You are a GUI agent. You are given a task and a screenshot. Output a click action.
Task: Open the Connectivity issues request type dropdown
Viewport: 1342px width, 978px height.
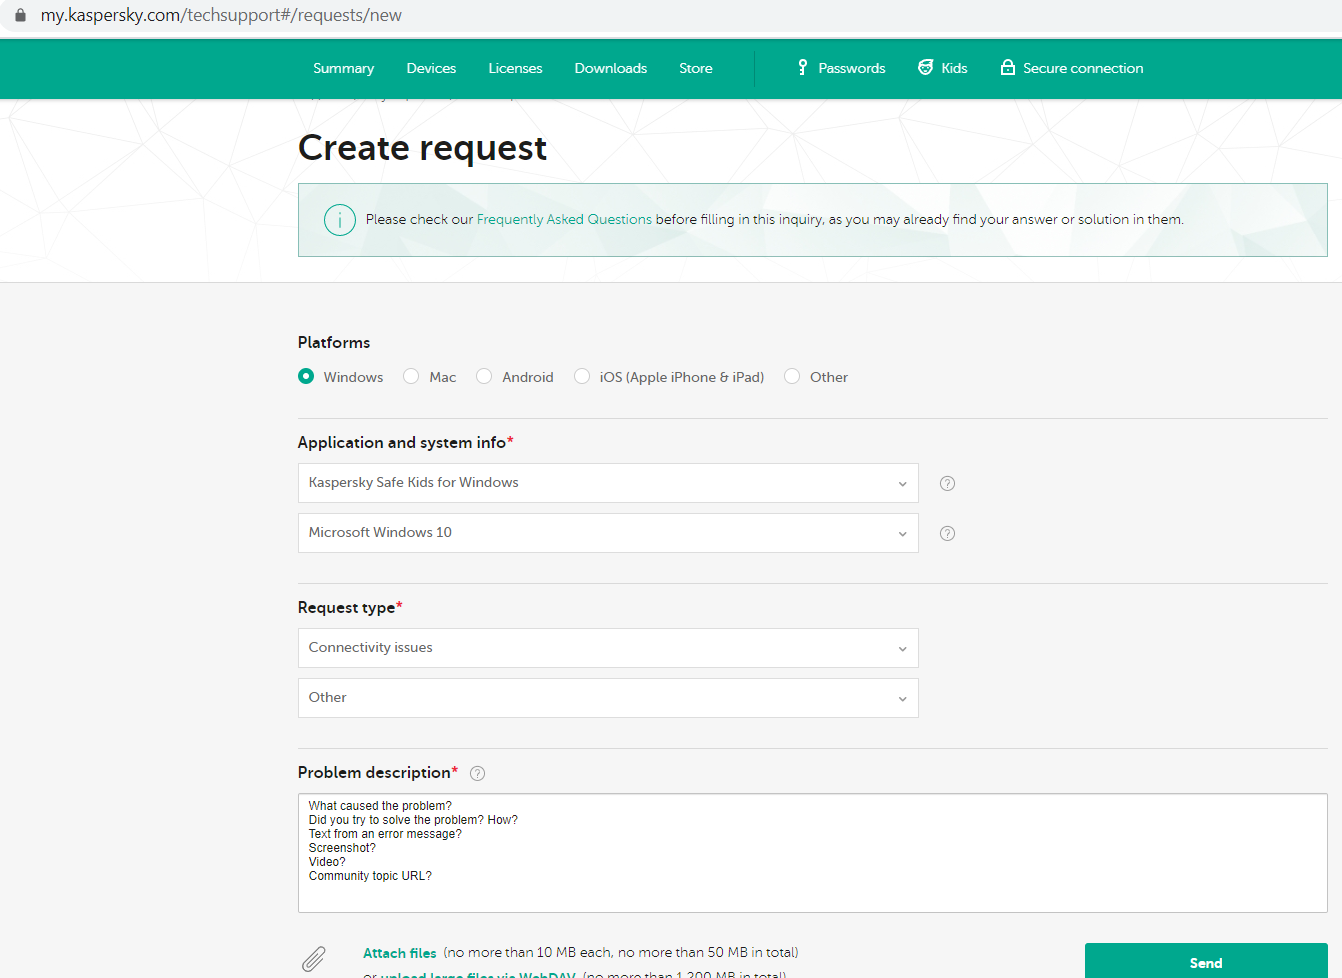[x=608, y=648]
